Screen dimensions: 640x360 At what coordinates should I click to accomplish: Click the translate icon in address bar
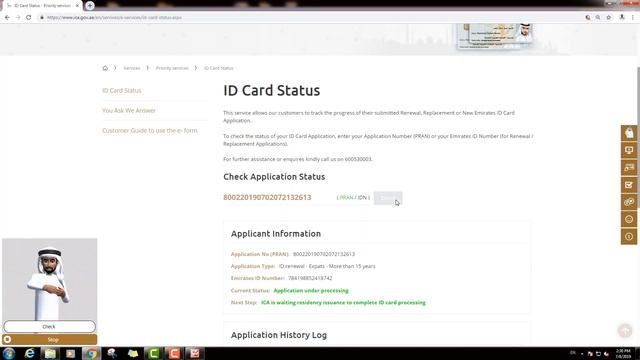pyautogui.click(x=588, y=18)
